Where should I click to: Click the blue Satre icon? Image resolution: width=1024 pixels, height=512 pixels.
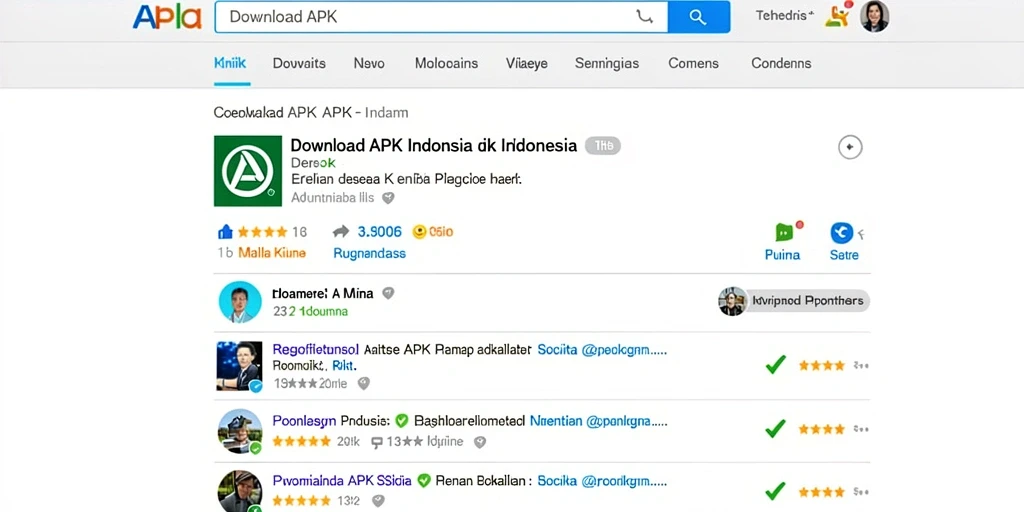842,232
